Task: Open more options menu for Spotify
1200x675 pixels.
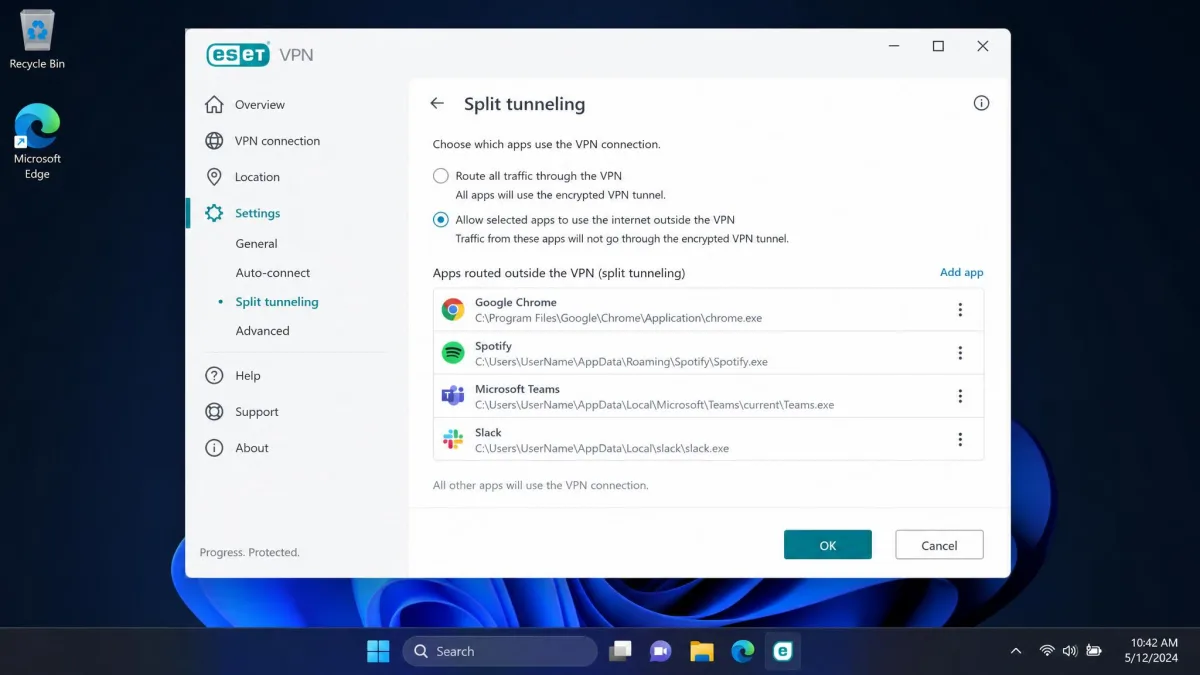Action: pyautogui.click(x=960, y=353)
